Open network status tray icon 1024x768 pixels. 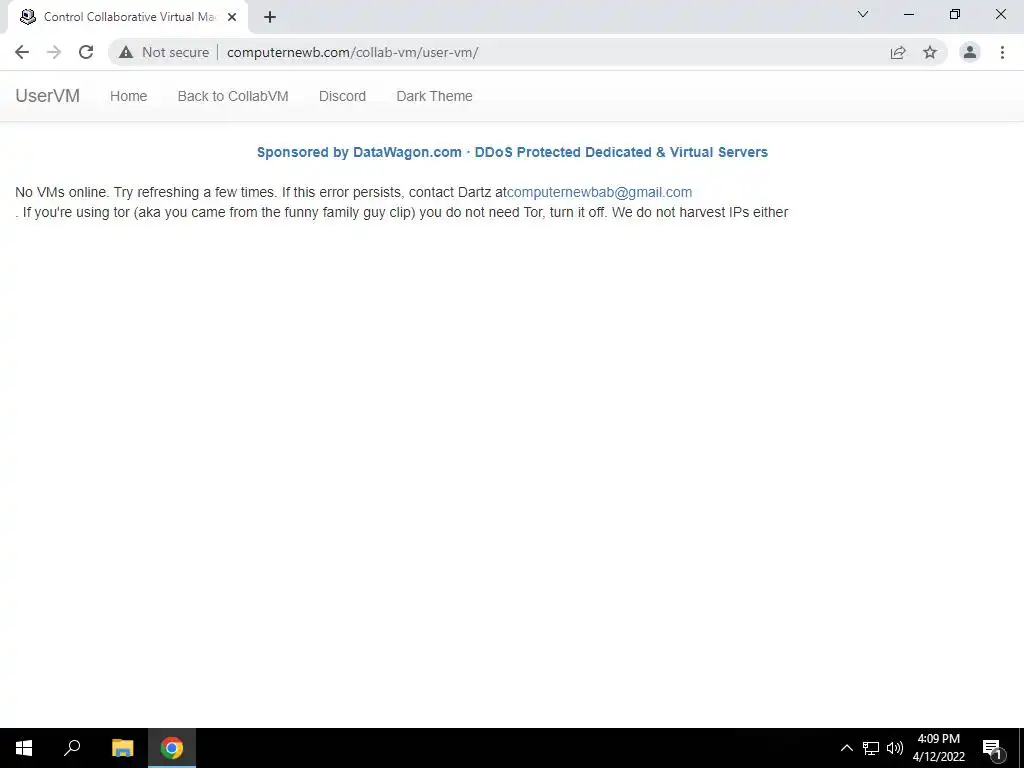click(x=871, y=748)
